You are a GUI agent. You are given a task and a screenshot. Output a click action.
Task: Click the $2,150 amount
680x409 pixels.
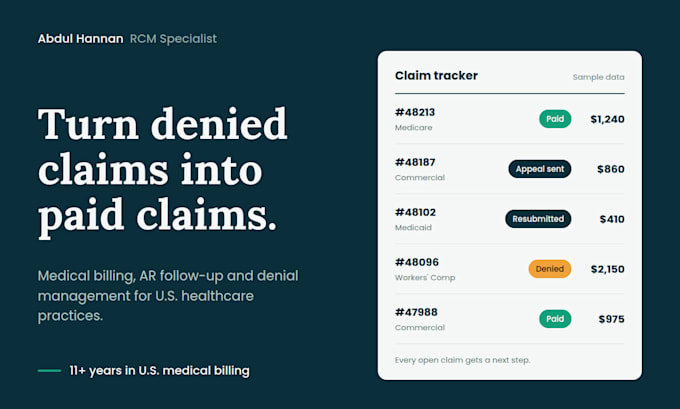608,269
